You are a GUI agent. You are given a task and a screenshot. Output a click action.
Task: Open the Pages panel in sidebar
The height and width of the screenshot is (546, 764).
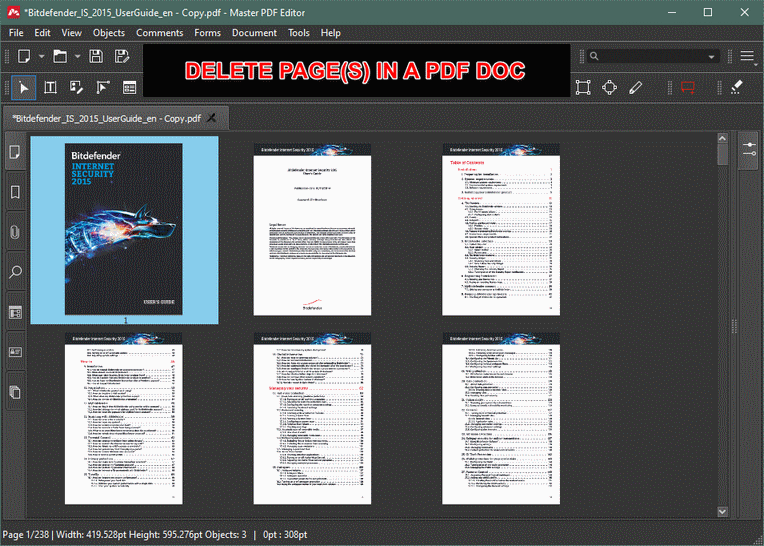click(x=15, y=152)
